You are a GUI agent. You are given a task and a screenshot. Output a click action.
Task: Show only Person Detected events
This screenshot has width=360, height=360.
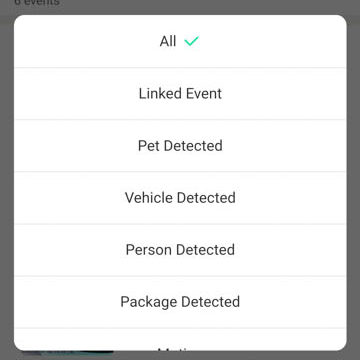click(180, 250)
